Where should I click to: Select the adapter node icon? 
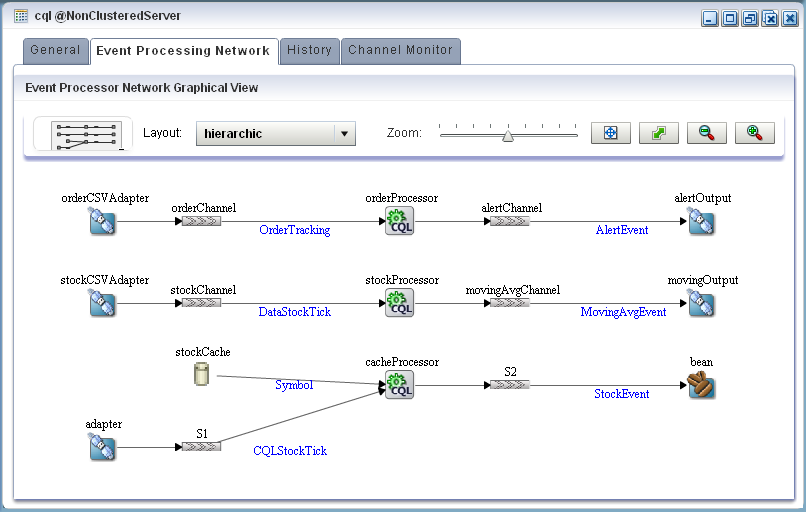[x=102, y=447]
